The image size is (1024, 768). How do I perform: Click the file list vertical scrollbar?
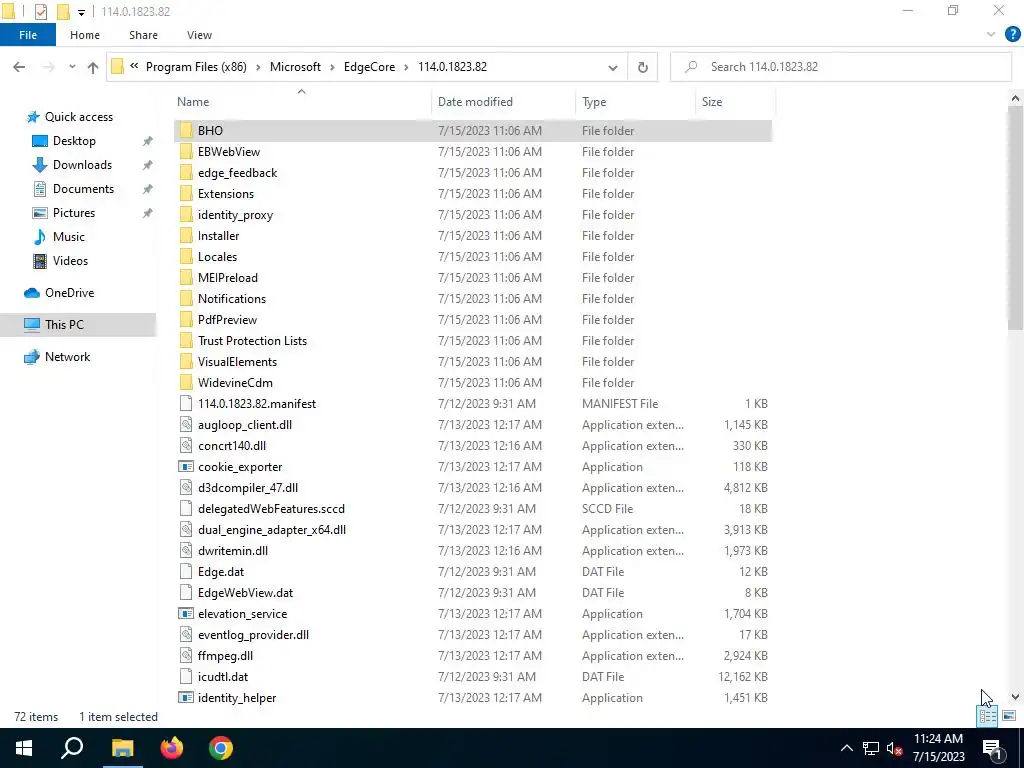tap(1015, 218)
